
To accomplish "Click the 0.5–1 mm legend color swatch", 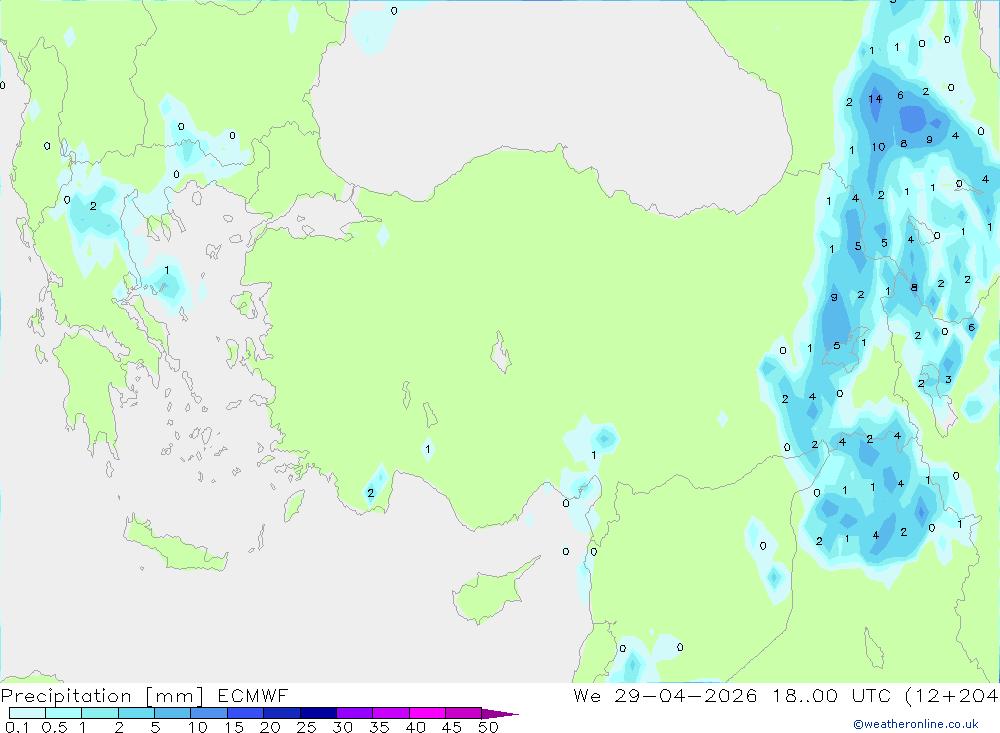I will 63,713.
